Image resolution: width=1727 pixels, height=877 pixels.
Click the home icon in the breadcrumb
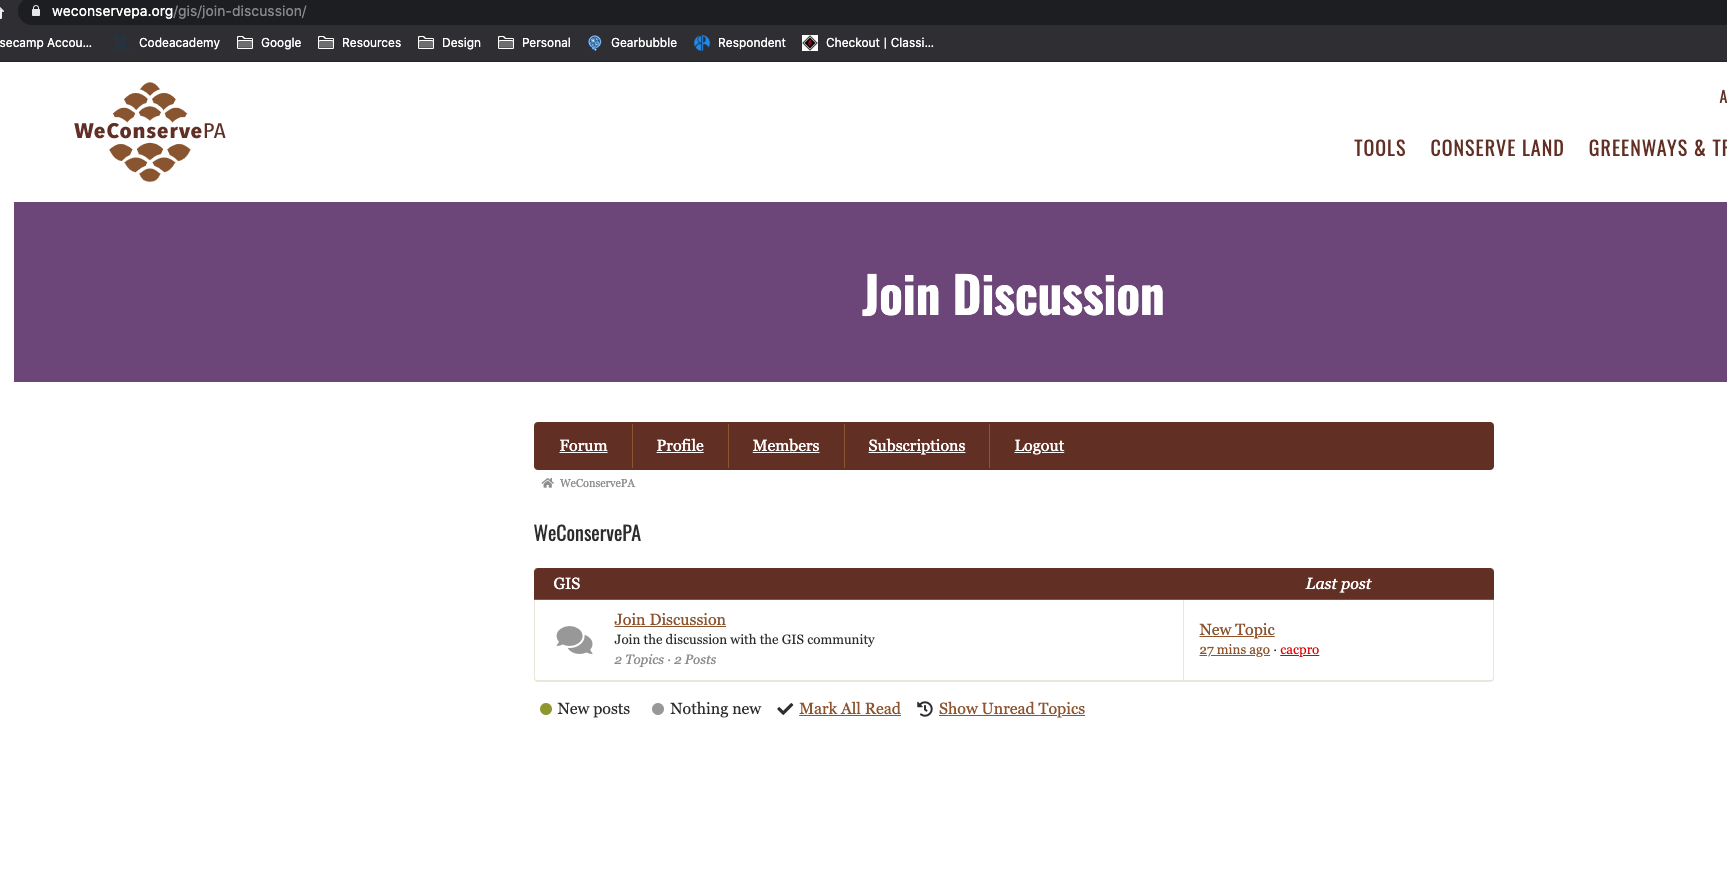point(547,483)
